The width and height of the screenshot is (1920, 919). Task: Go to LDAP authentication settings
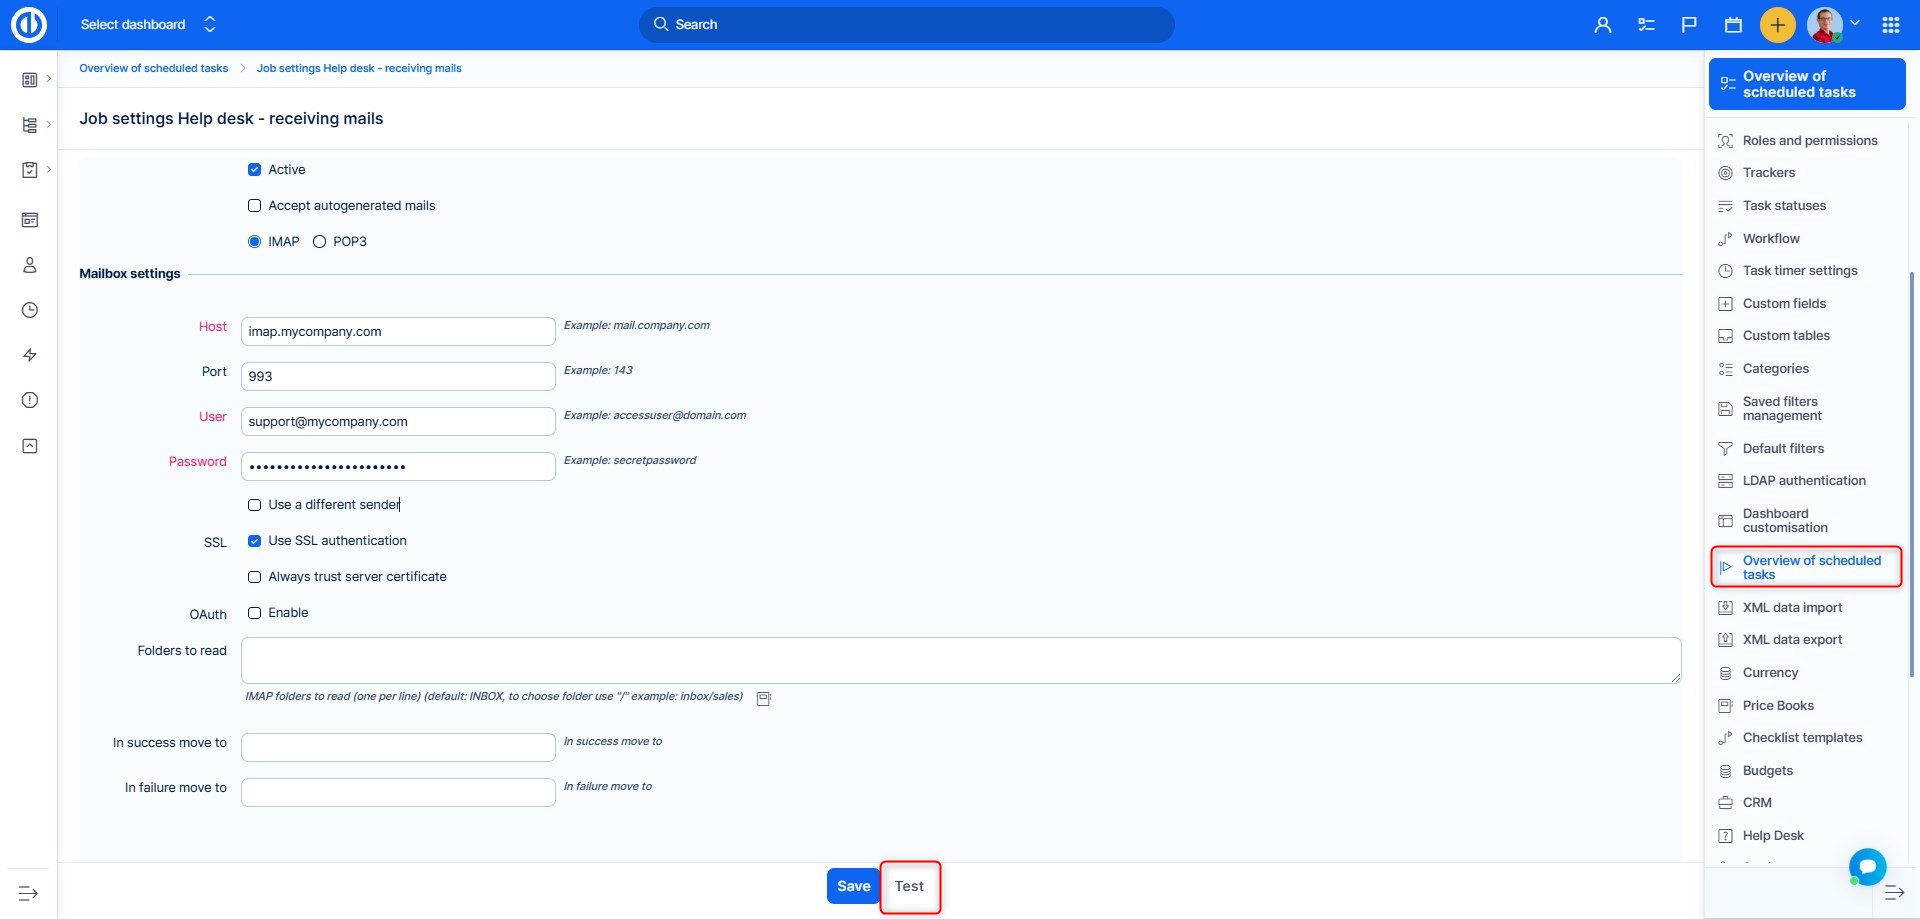pyautogui.click(x=1803, y=481)
